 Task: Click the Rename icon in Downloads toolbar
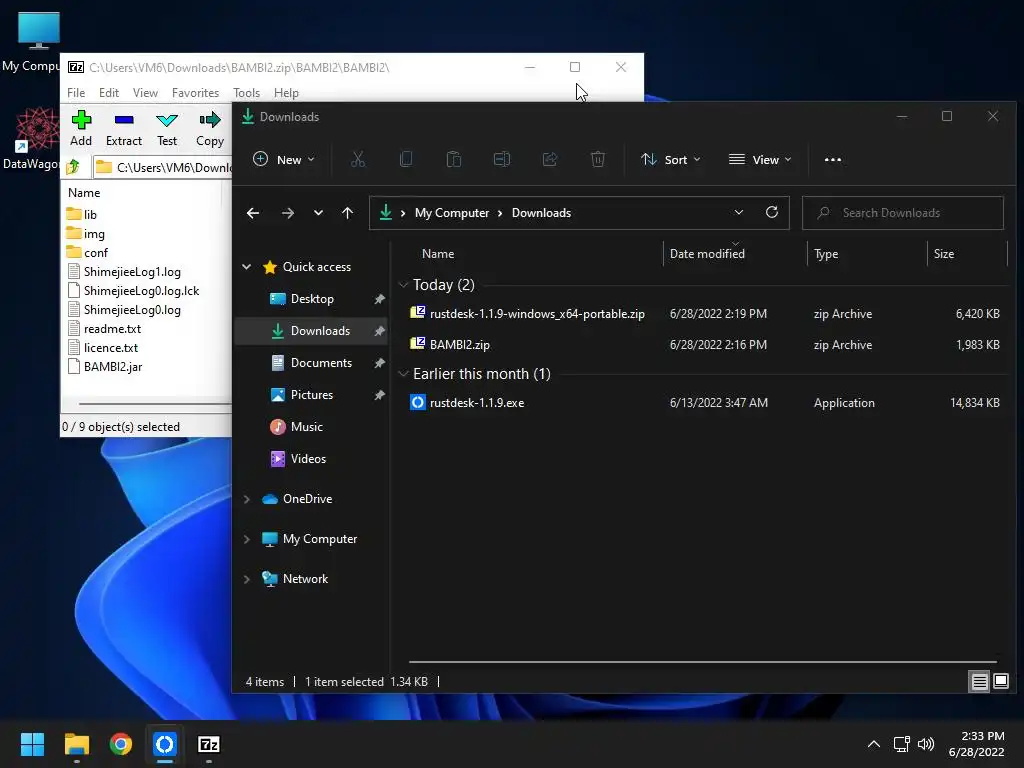[x=502, y=159]
